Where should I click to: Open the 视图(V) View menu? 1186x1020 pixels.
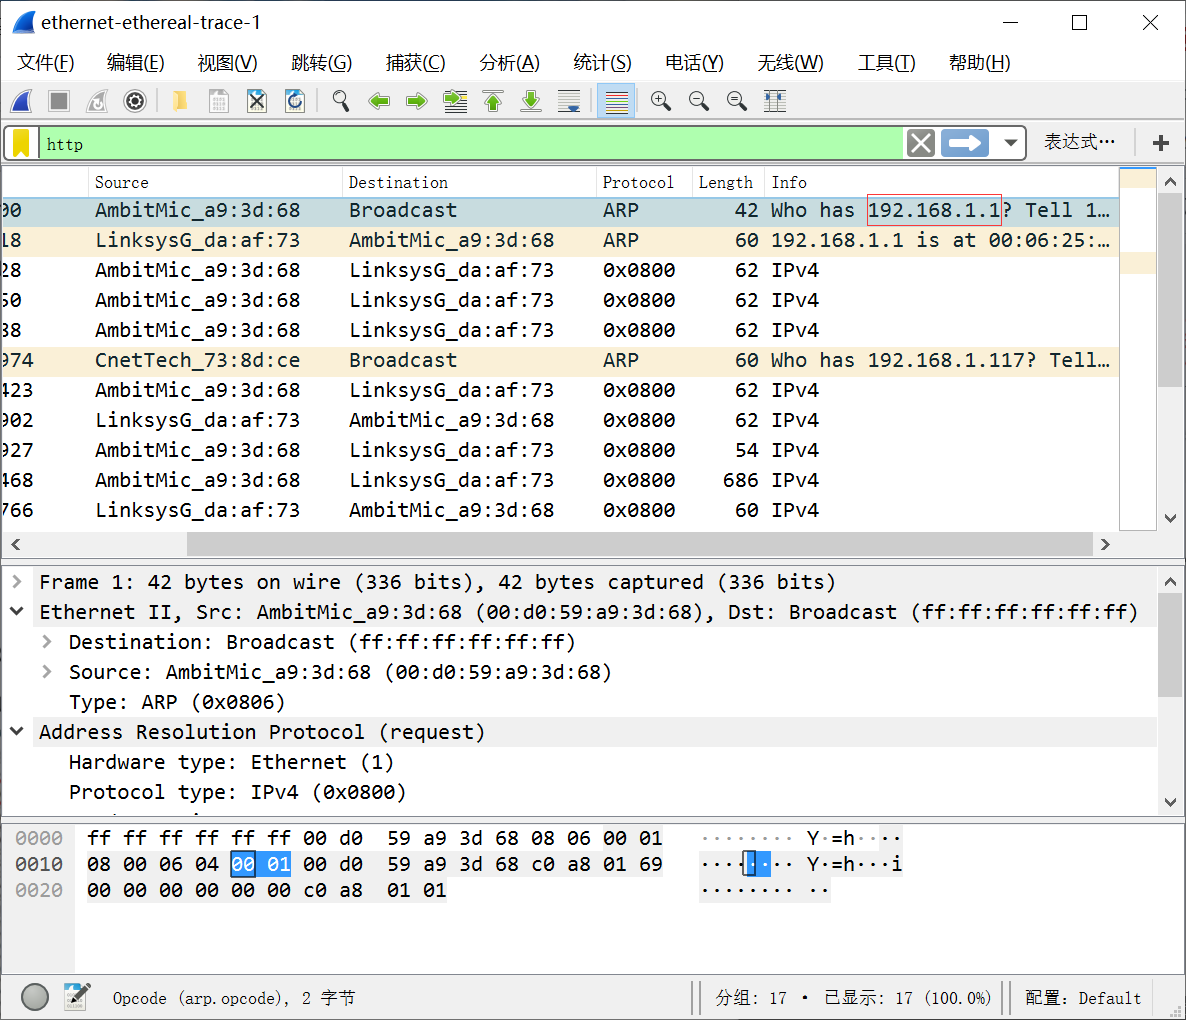point(227,63)
